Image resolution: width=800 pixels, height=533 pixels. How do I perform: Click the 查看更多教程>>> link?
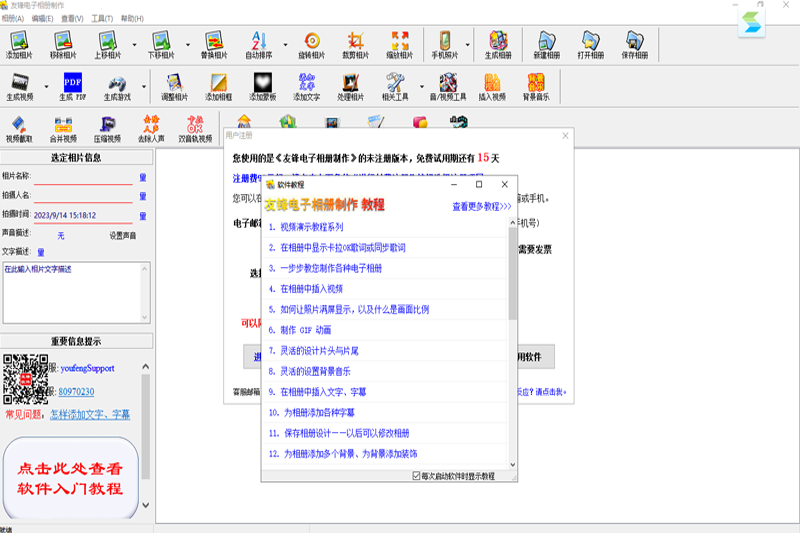(482, 207)
